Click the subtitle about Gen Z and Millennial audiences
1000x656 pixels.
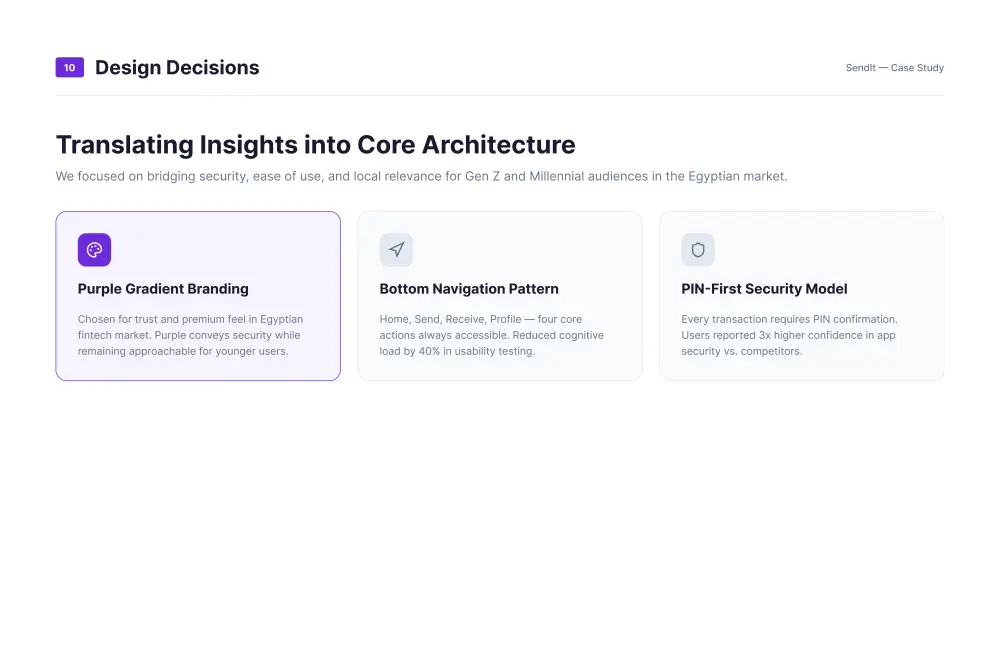tap(422, 176)
